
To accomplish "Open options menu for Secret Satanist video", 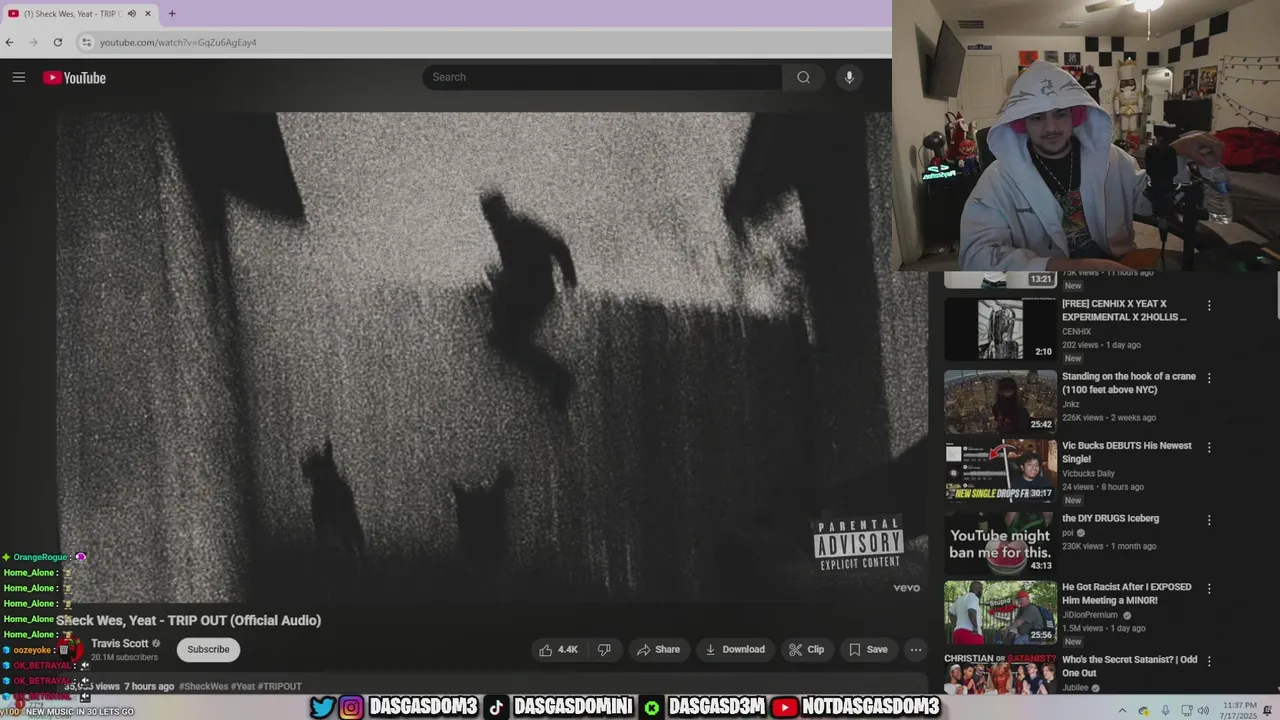I will pyautogui.click(x=1209, y=661).
